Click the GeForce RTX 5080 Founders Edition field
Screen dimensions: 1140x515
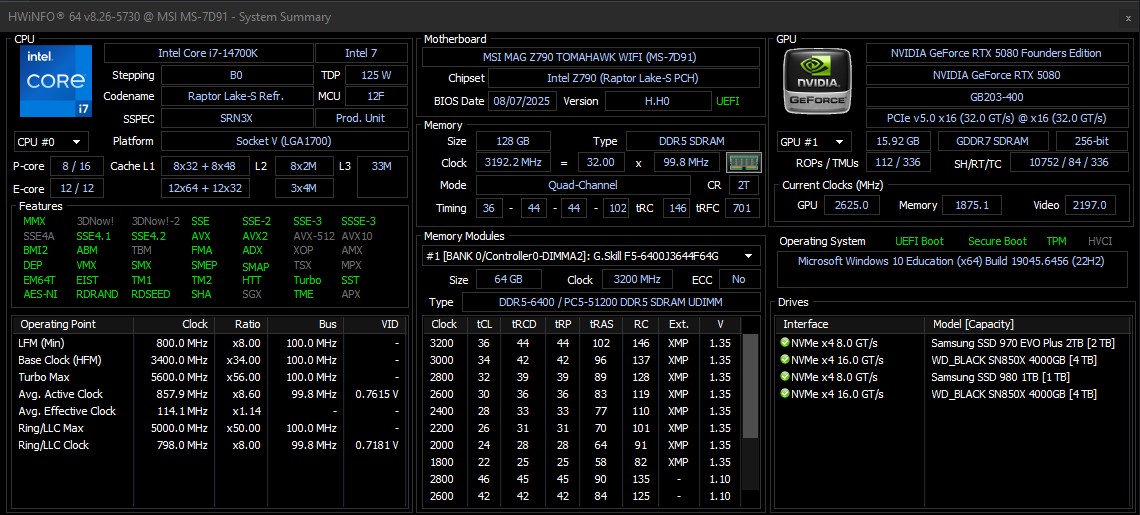995,53
